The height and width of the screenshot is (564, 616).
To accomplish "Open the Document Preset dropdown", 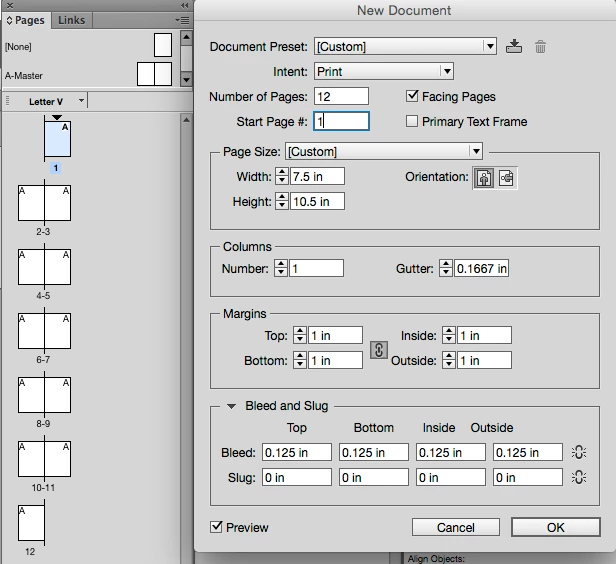I will point(405,46).
